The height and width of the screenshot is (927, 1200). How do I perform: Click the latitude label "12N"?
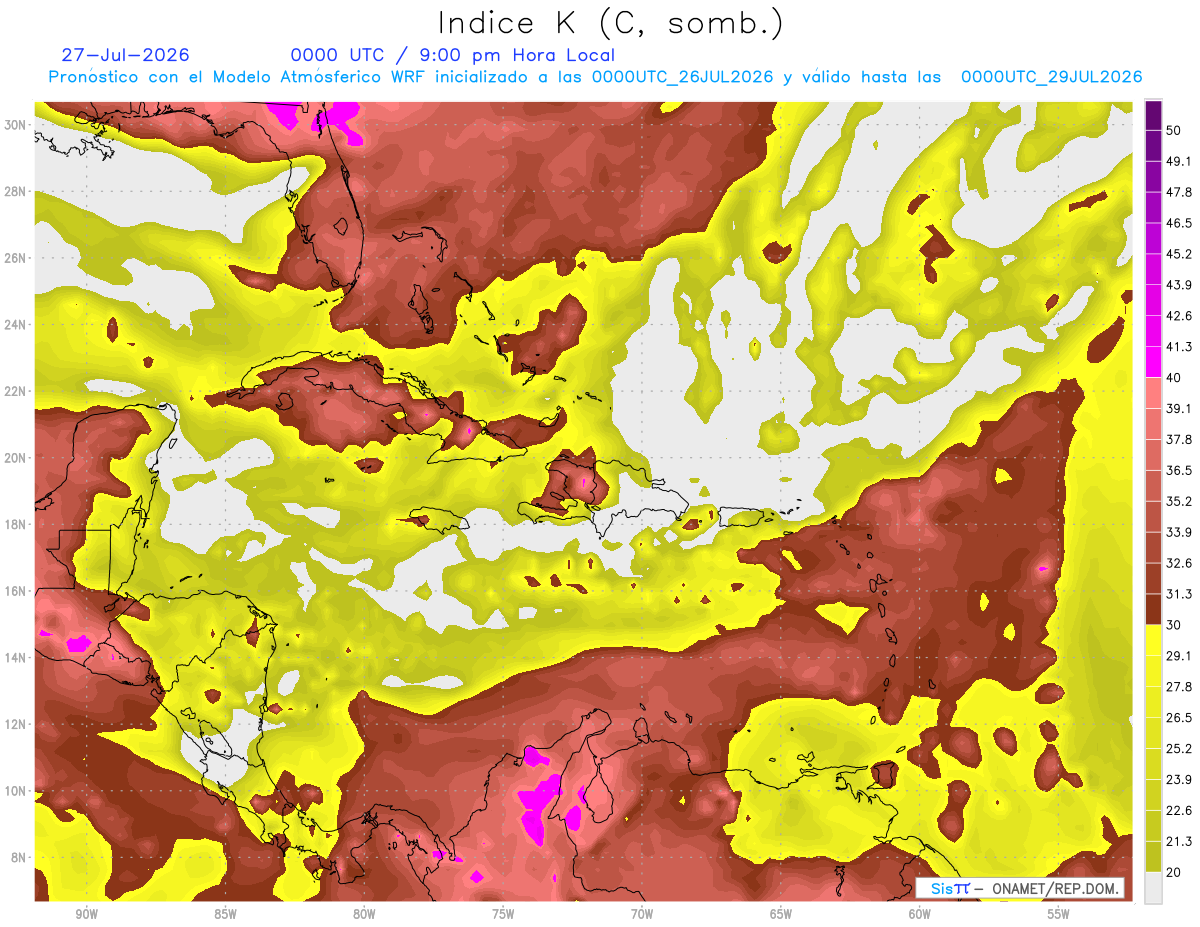pos(16,724)
